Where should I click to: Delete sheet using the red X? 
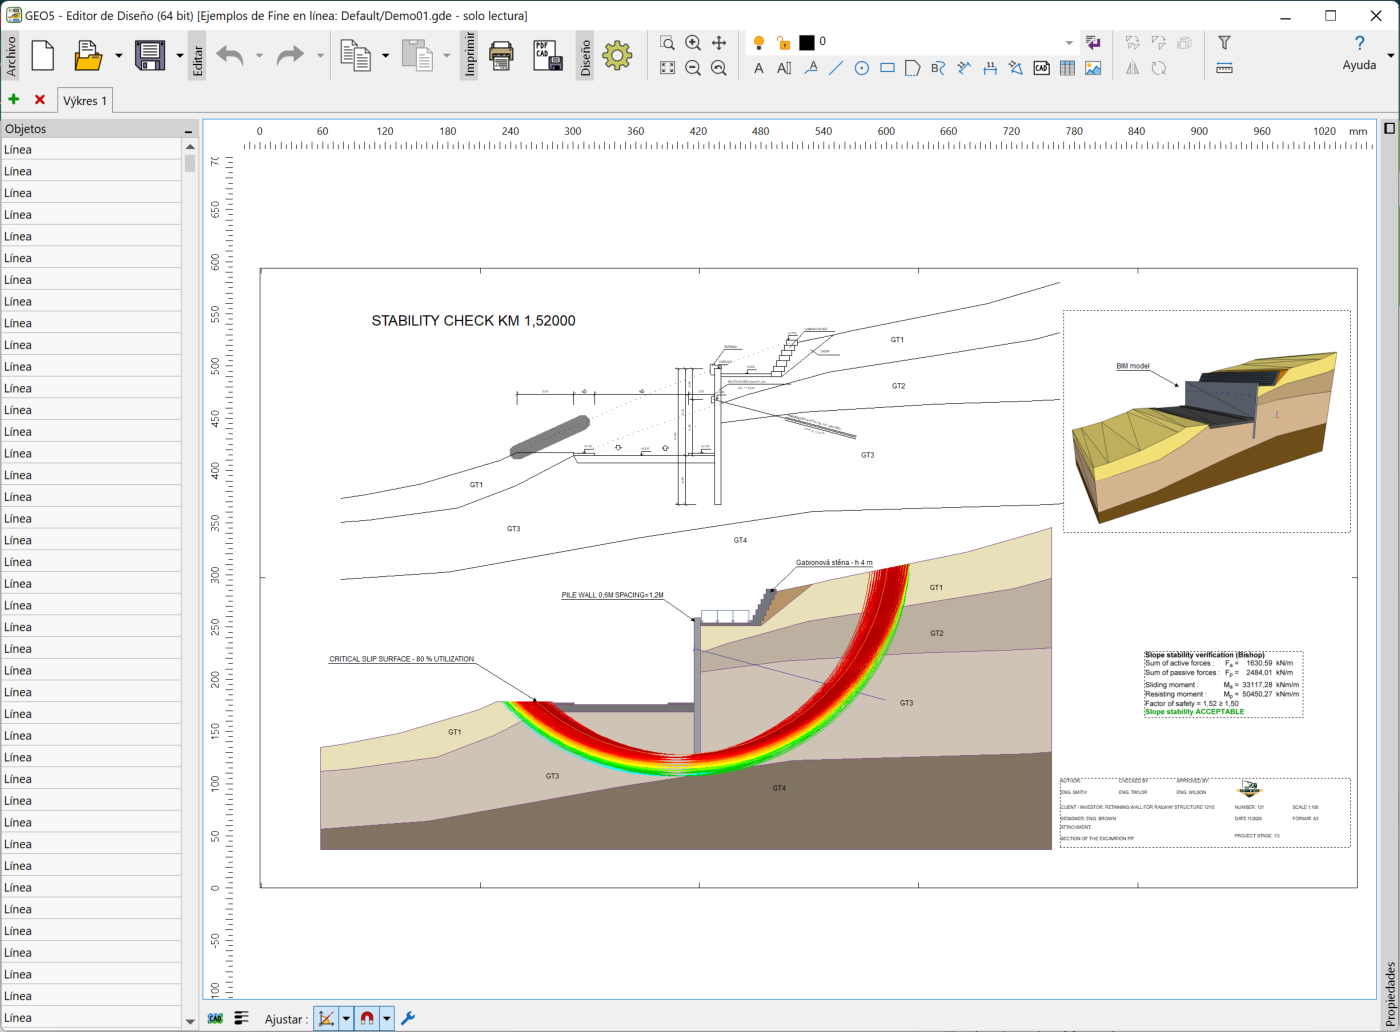pyautogui.click(x=40, y=100)
